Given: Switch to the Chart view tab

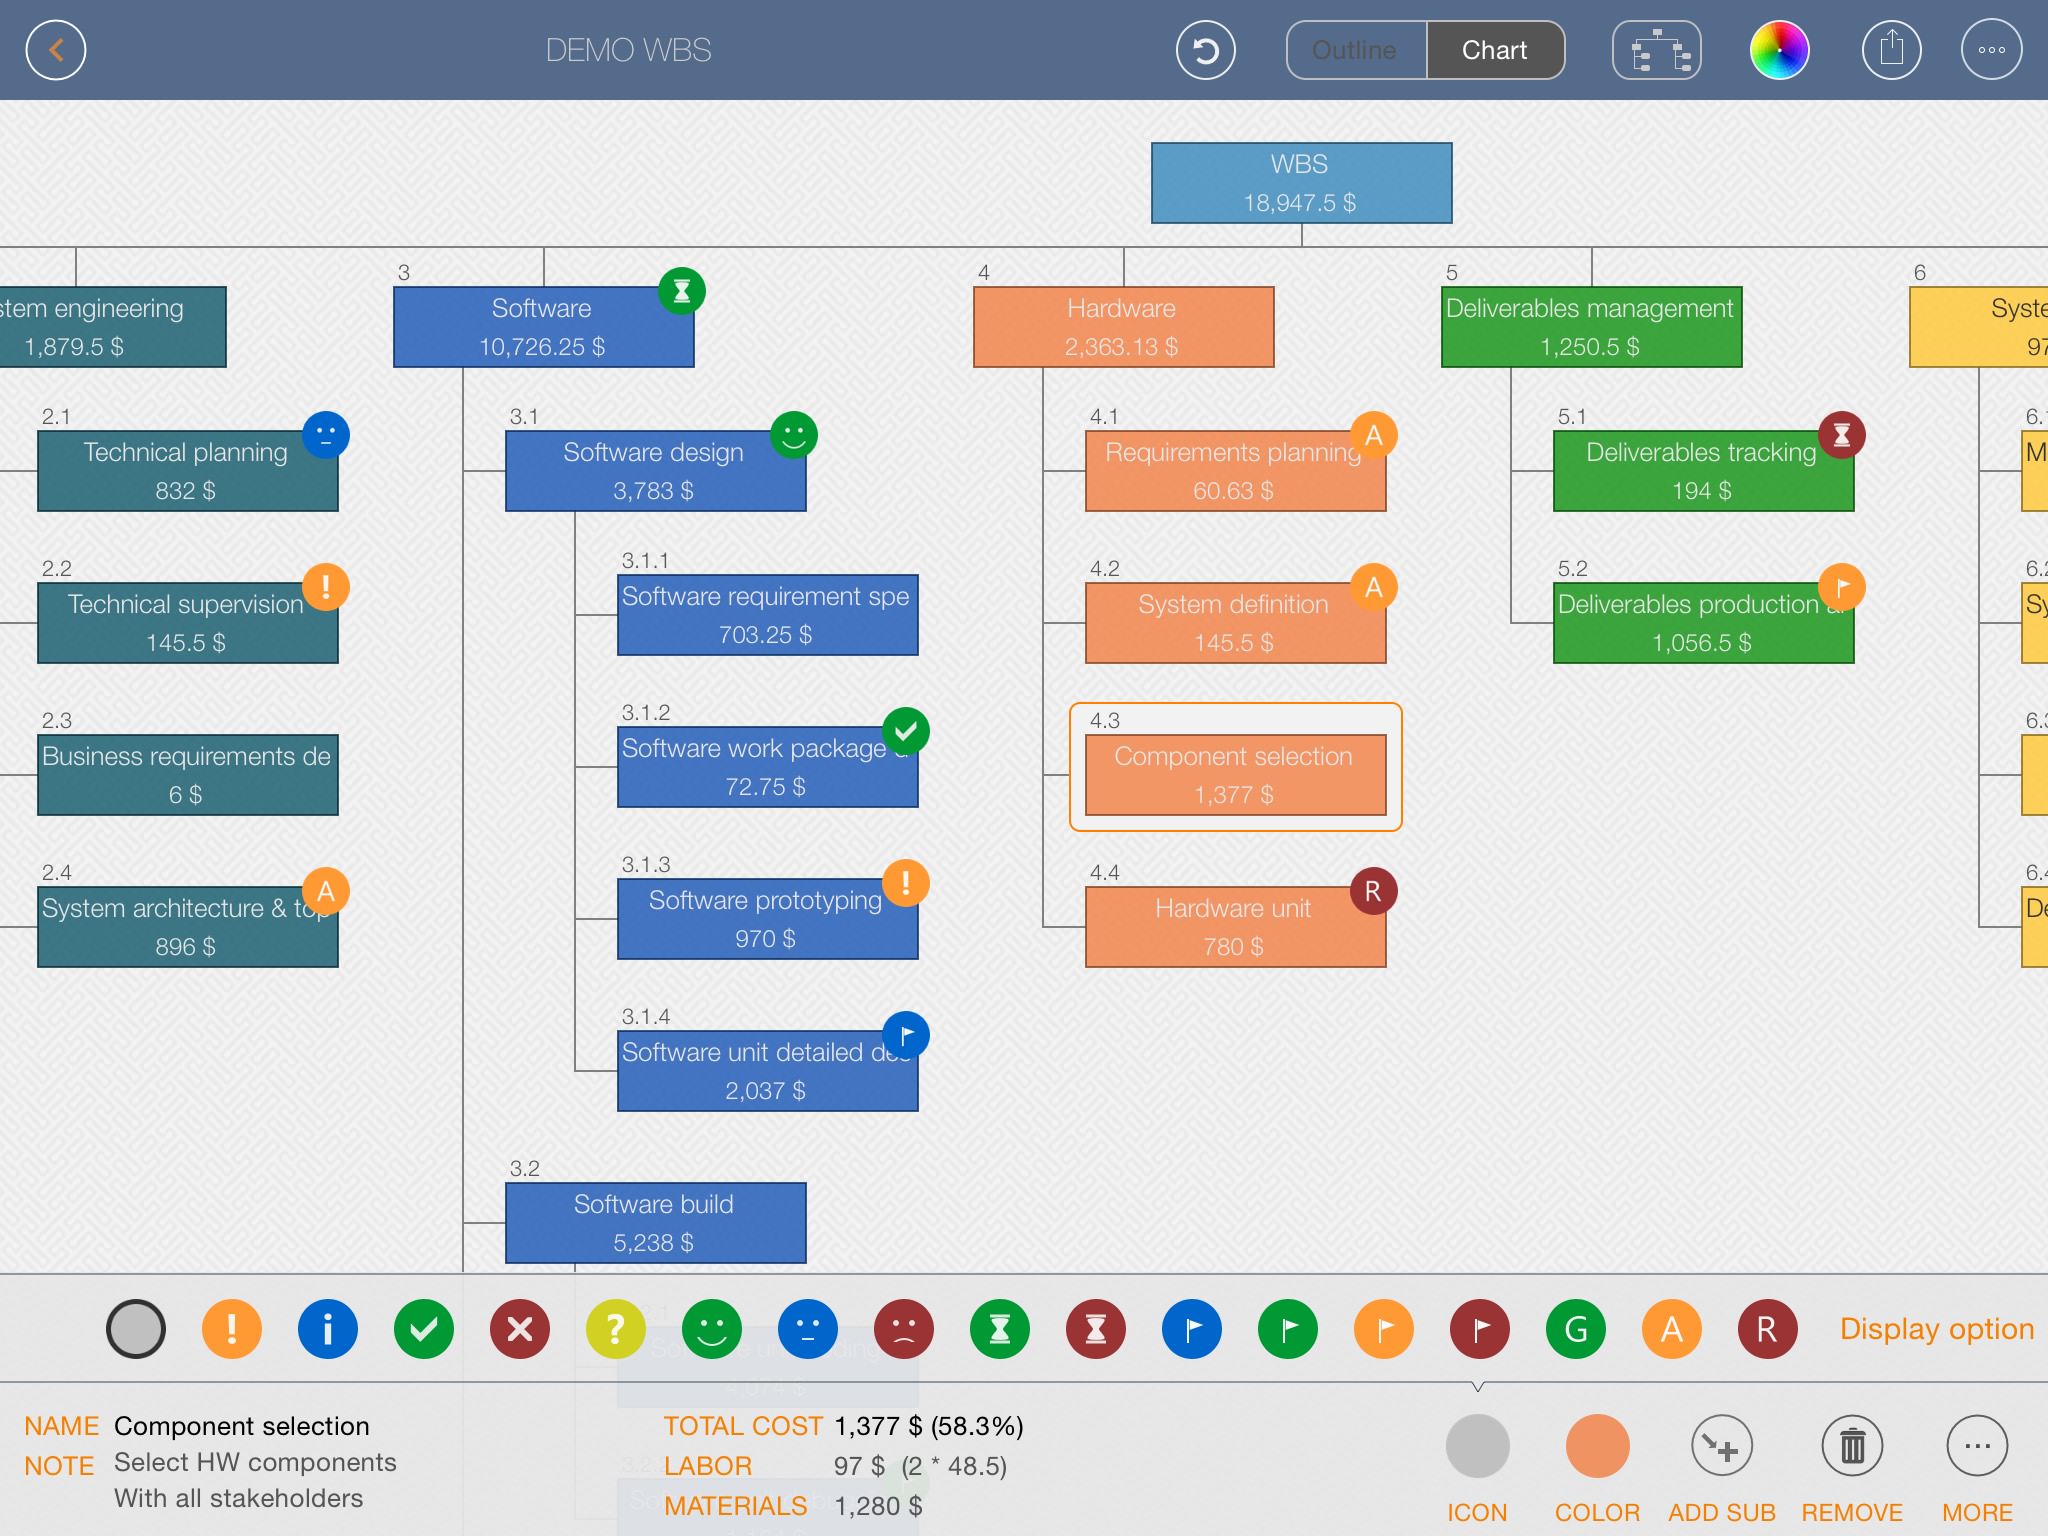Looking at the screenshot, I should pyautogui.click(x=1494, y=50).
